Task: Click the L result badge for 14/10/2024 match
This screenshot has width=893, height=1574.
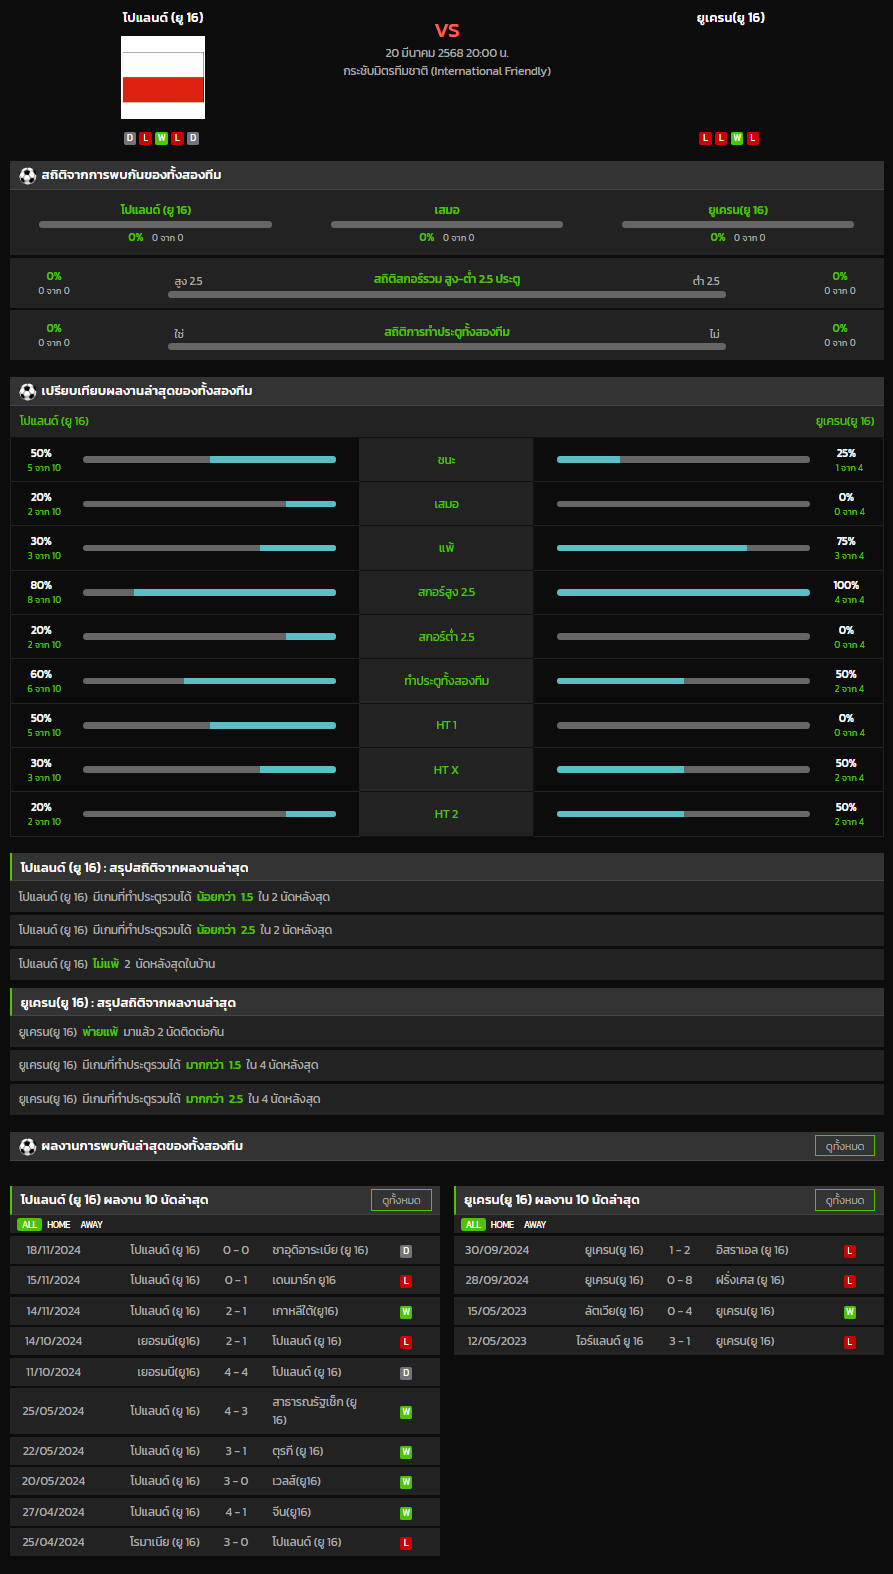Action: pyautogui.click(x=406, y=1342)
